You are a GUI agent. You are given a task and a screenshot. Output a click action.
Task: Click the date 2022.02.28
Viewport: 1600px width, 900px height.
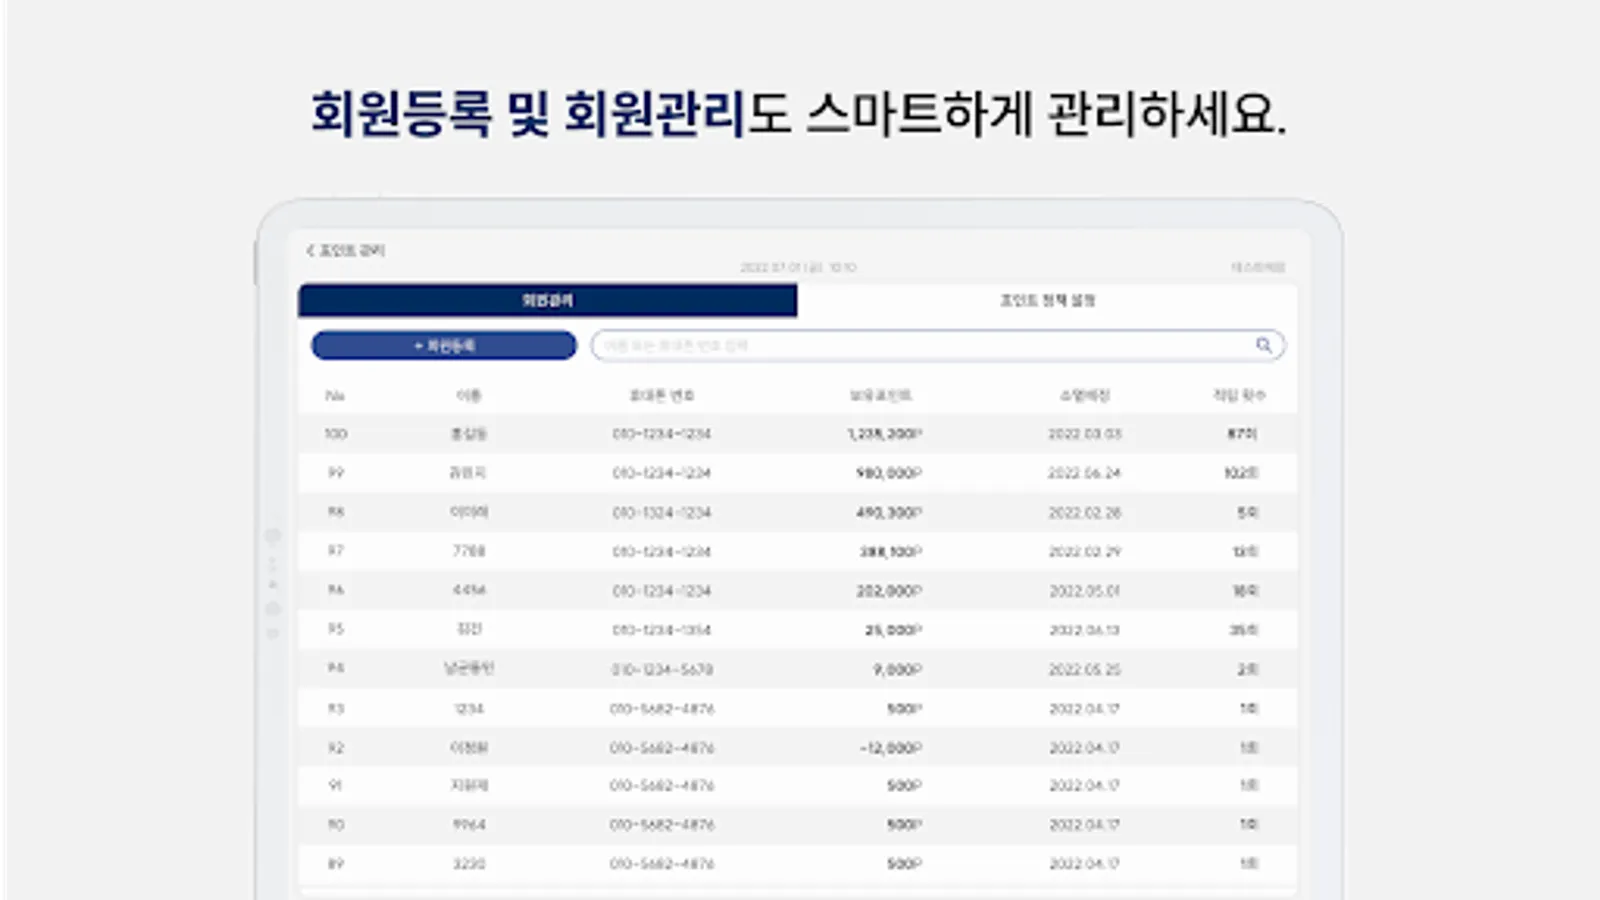coord(1085,512)
